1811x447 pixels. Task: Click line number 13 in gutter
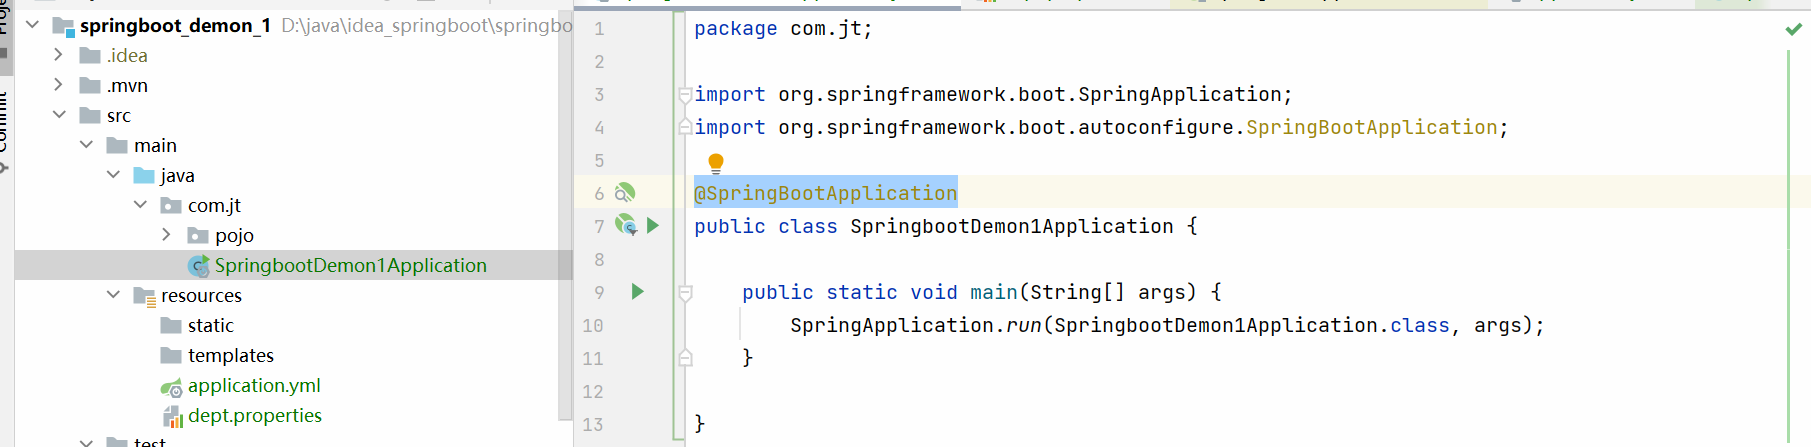pos(593,424)
